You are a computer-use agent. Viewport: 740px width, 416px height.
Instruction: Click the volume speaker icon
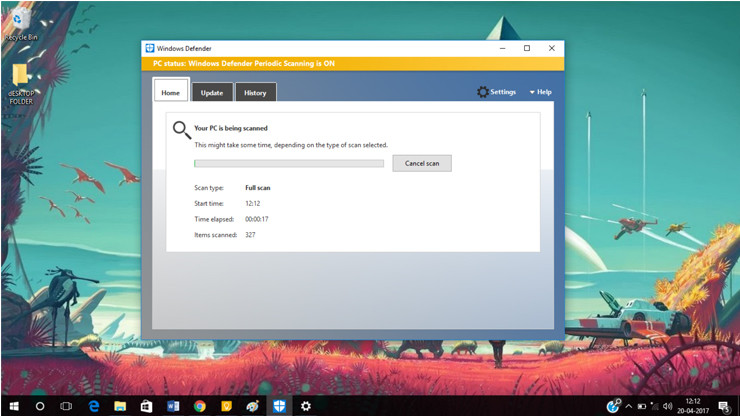tap(667, 406)
